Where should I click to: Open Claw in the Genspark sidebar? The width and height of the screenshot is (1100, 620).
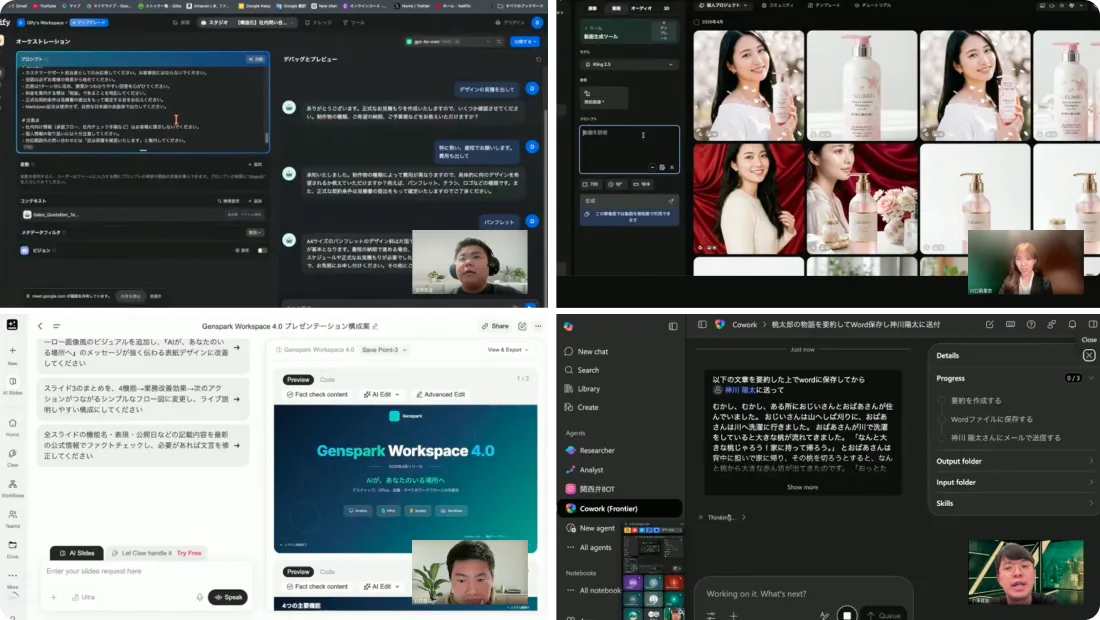click(13, 454)
